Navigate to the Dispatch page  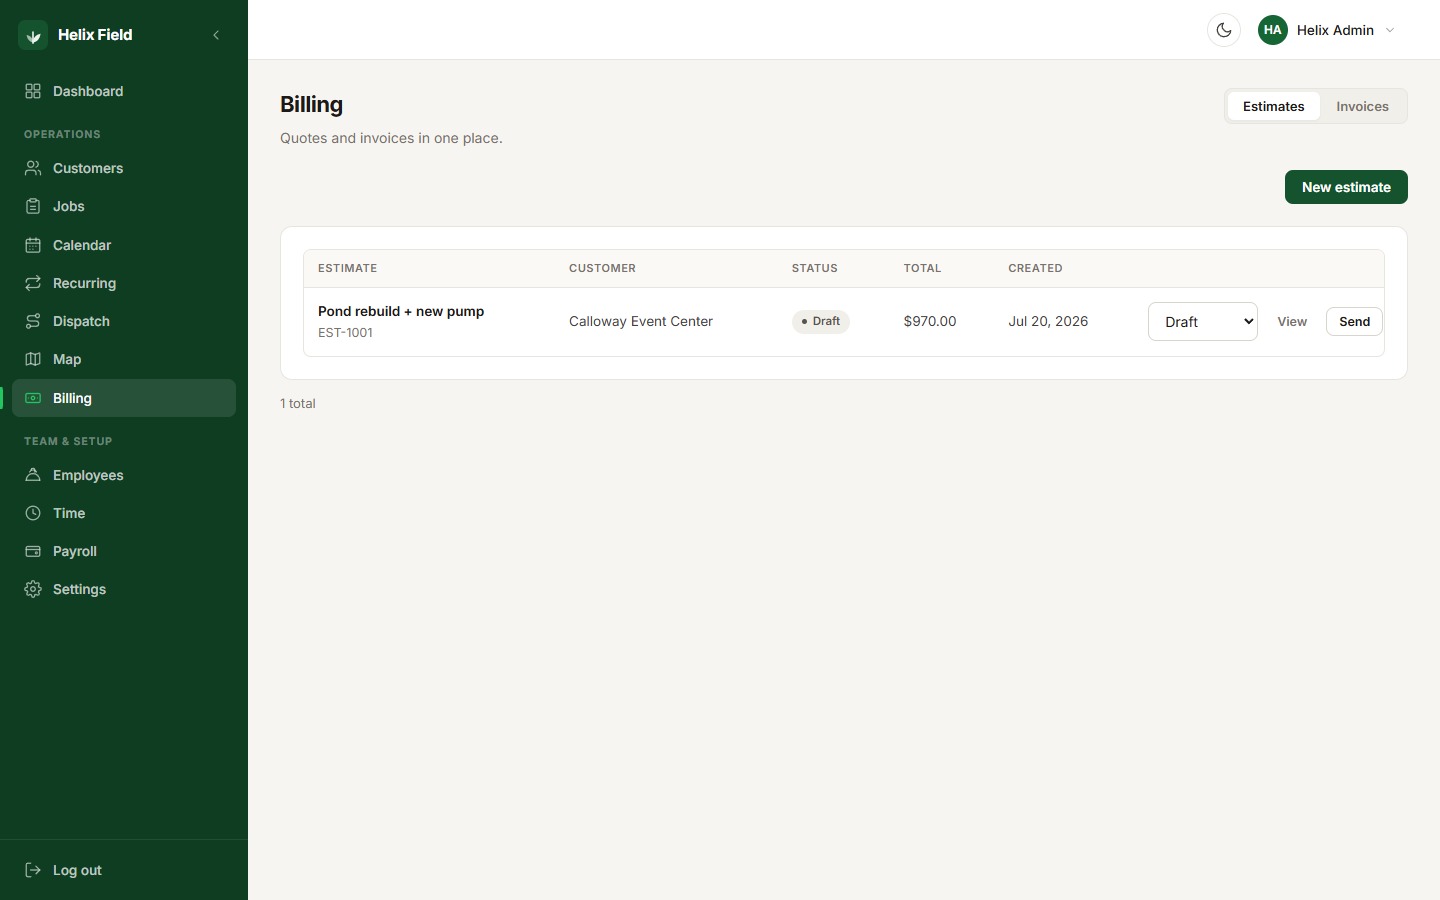(x=124, y=321)
